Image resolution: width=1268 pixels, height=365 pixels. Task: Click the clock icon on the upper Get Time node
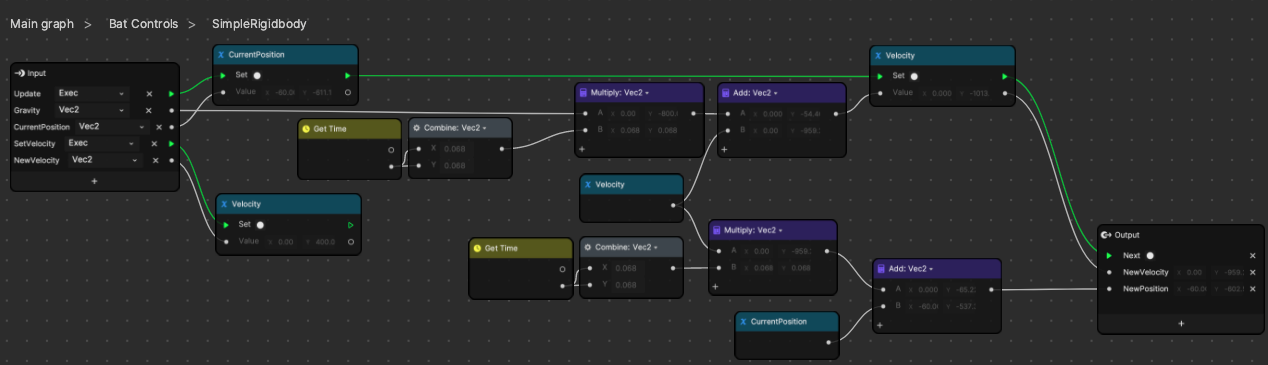306,128
